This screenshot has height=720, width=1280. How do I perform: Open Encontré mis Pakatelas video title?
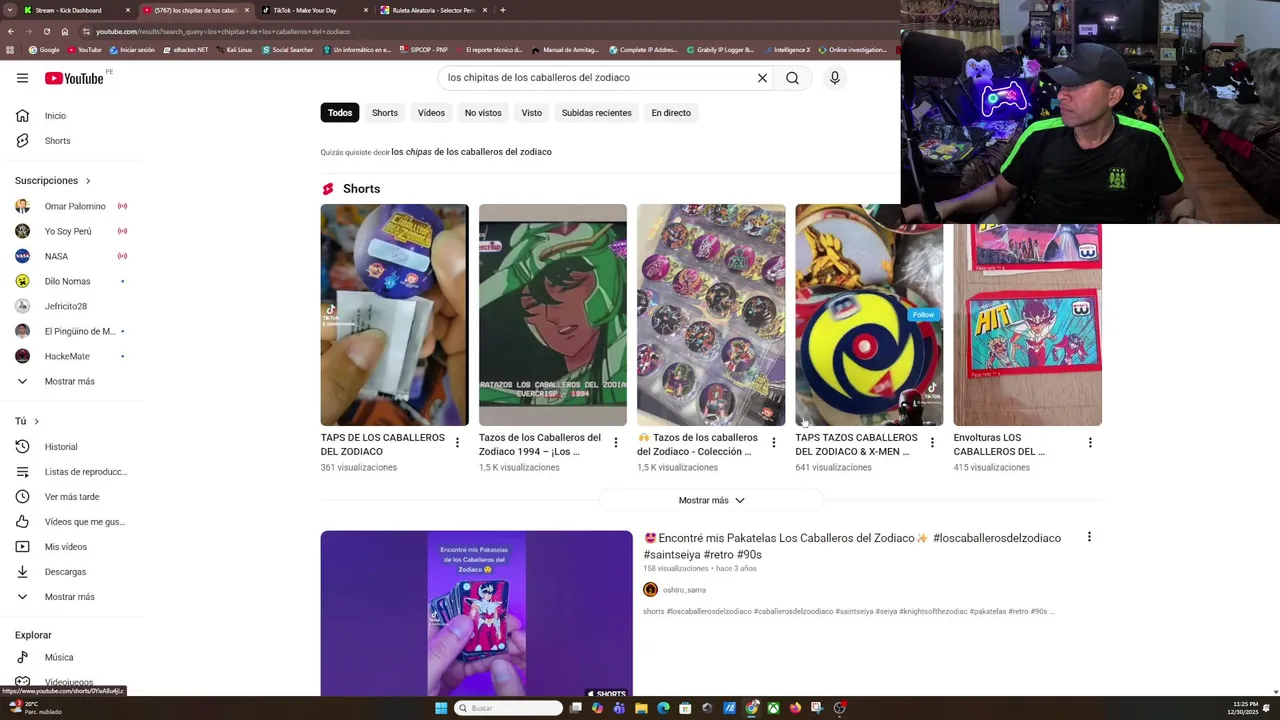(x=852, y=546)
